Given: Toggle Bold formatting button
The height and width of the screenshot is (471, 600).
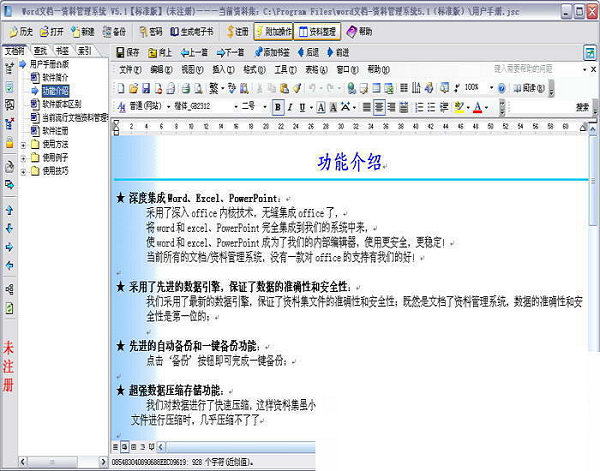Looking at the screenshot, I should tap(277, 107).
